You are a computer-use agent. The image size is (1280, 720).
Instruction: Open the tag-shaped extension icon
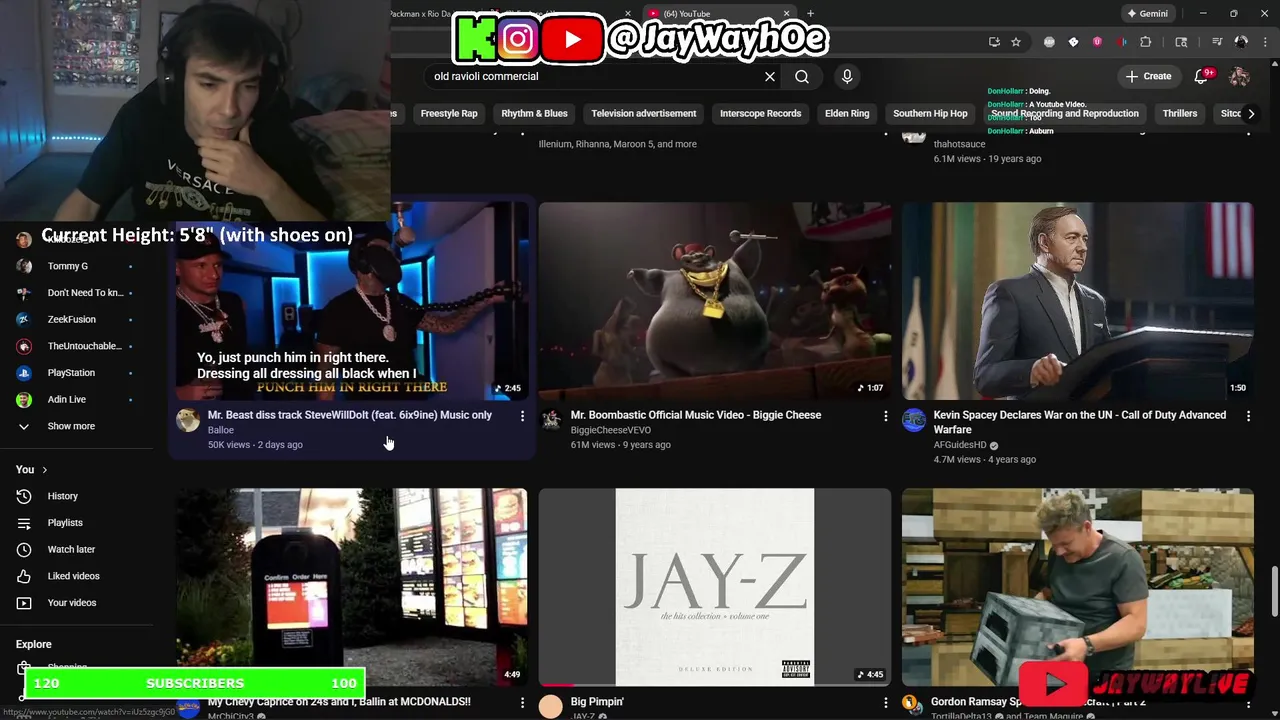[x=1073, y=42]
